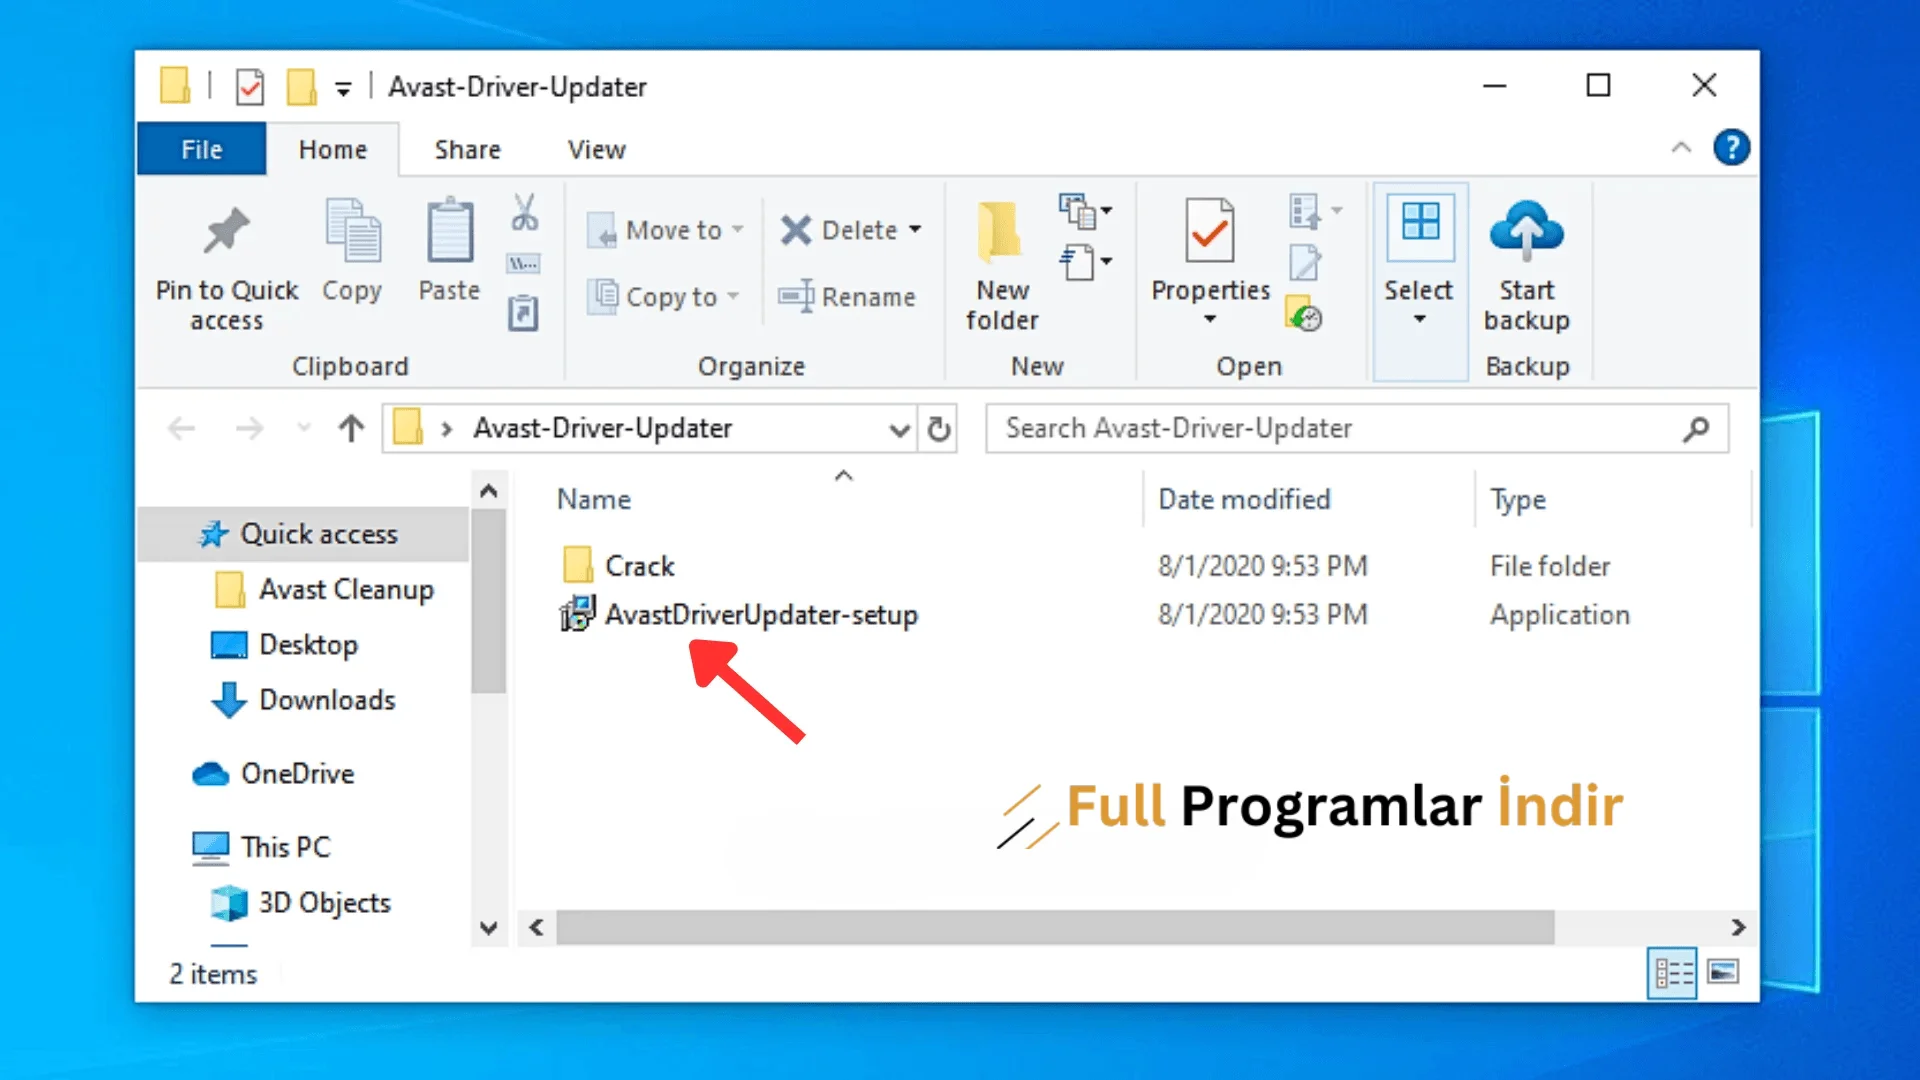Click the Back navigation arrow
Viewport: 1920px width, 1080px height.
pyautogui.click(x=181, y=429)
